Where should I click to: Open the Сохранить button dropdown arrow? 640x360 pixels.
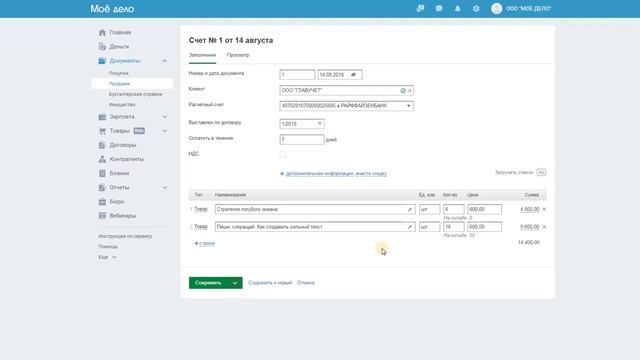(235, 283)
